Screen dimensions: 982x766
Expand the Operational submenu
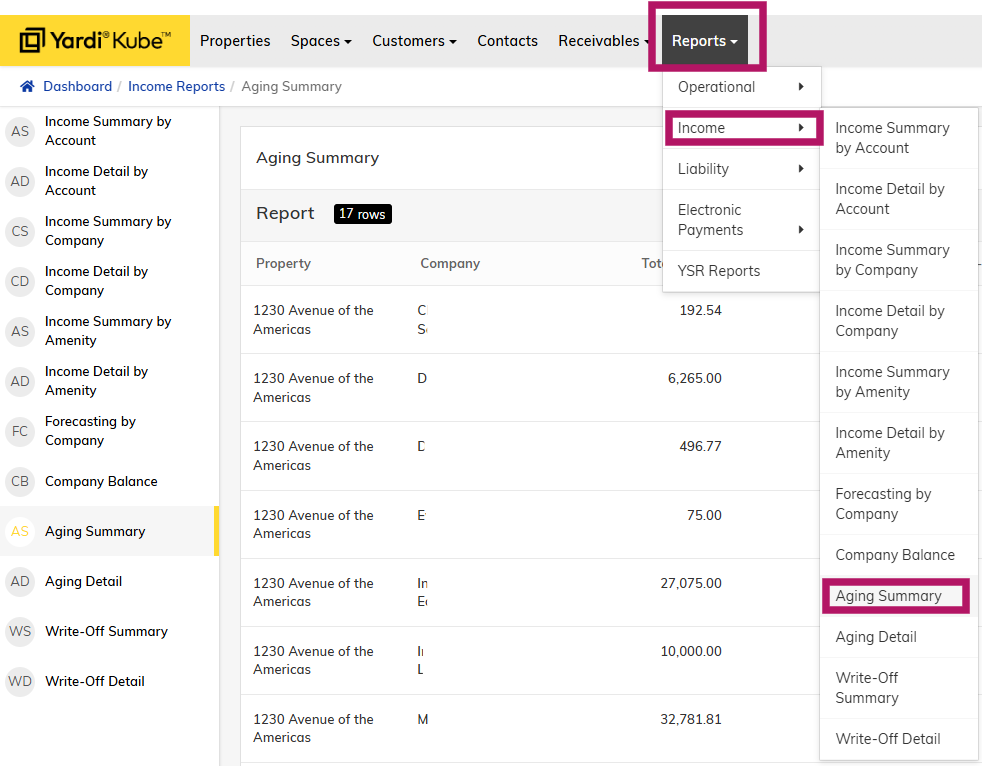(x=741, y=87)
